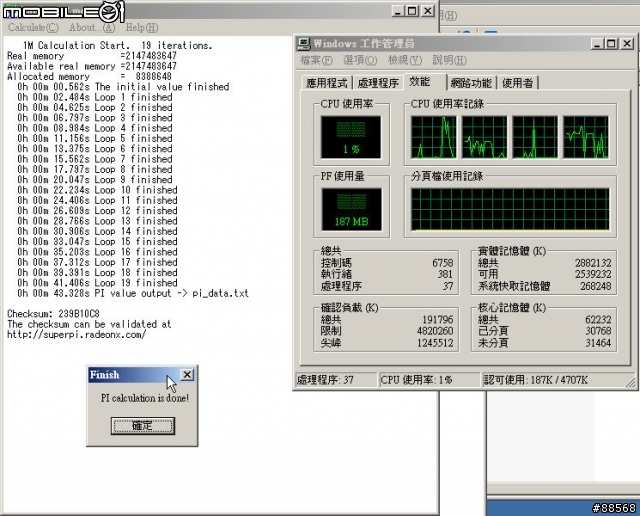
Task: Click the 控制碼 value 6758
Action: (443, 263)
